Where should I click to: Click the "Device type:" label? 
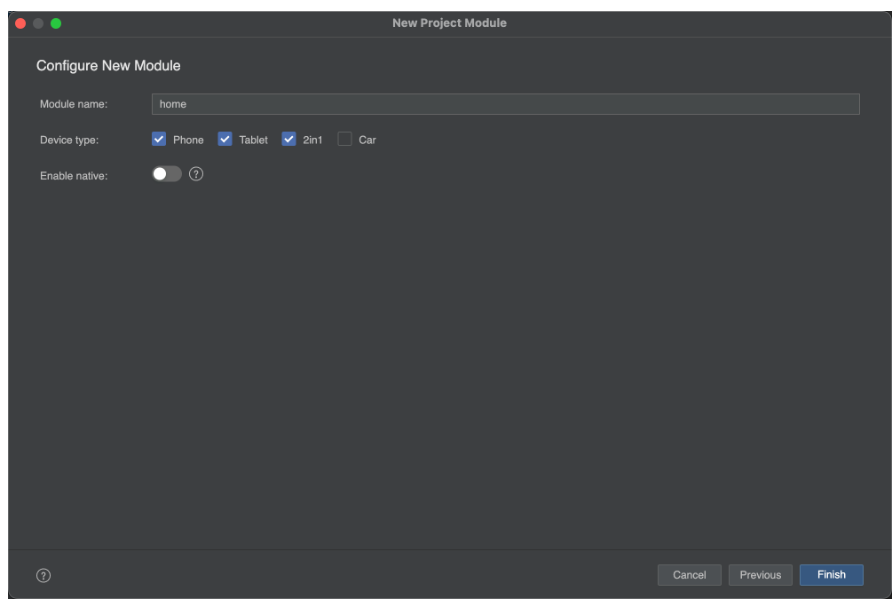click(70, 140)
